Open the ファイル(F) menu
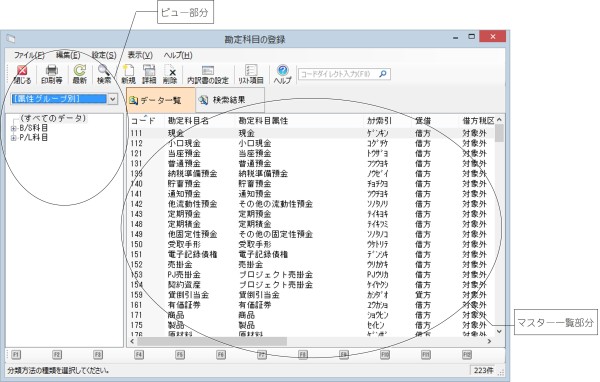 [29, 55]
